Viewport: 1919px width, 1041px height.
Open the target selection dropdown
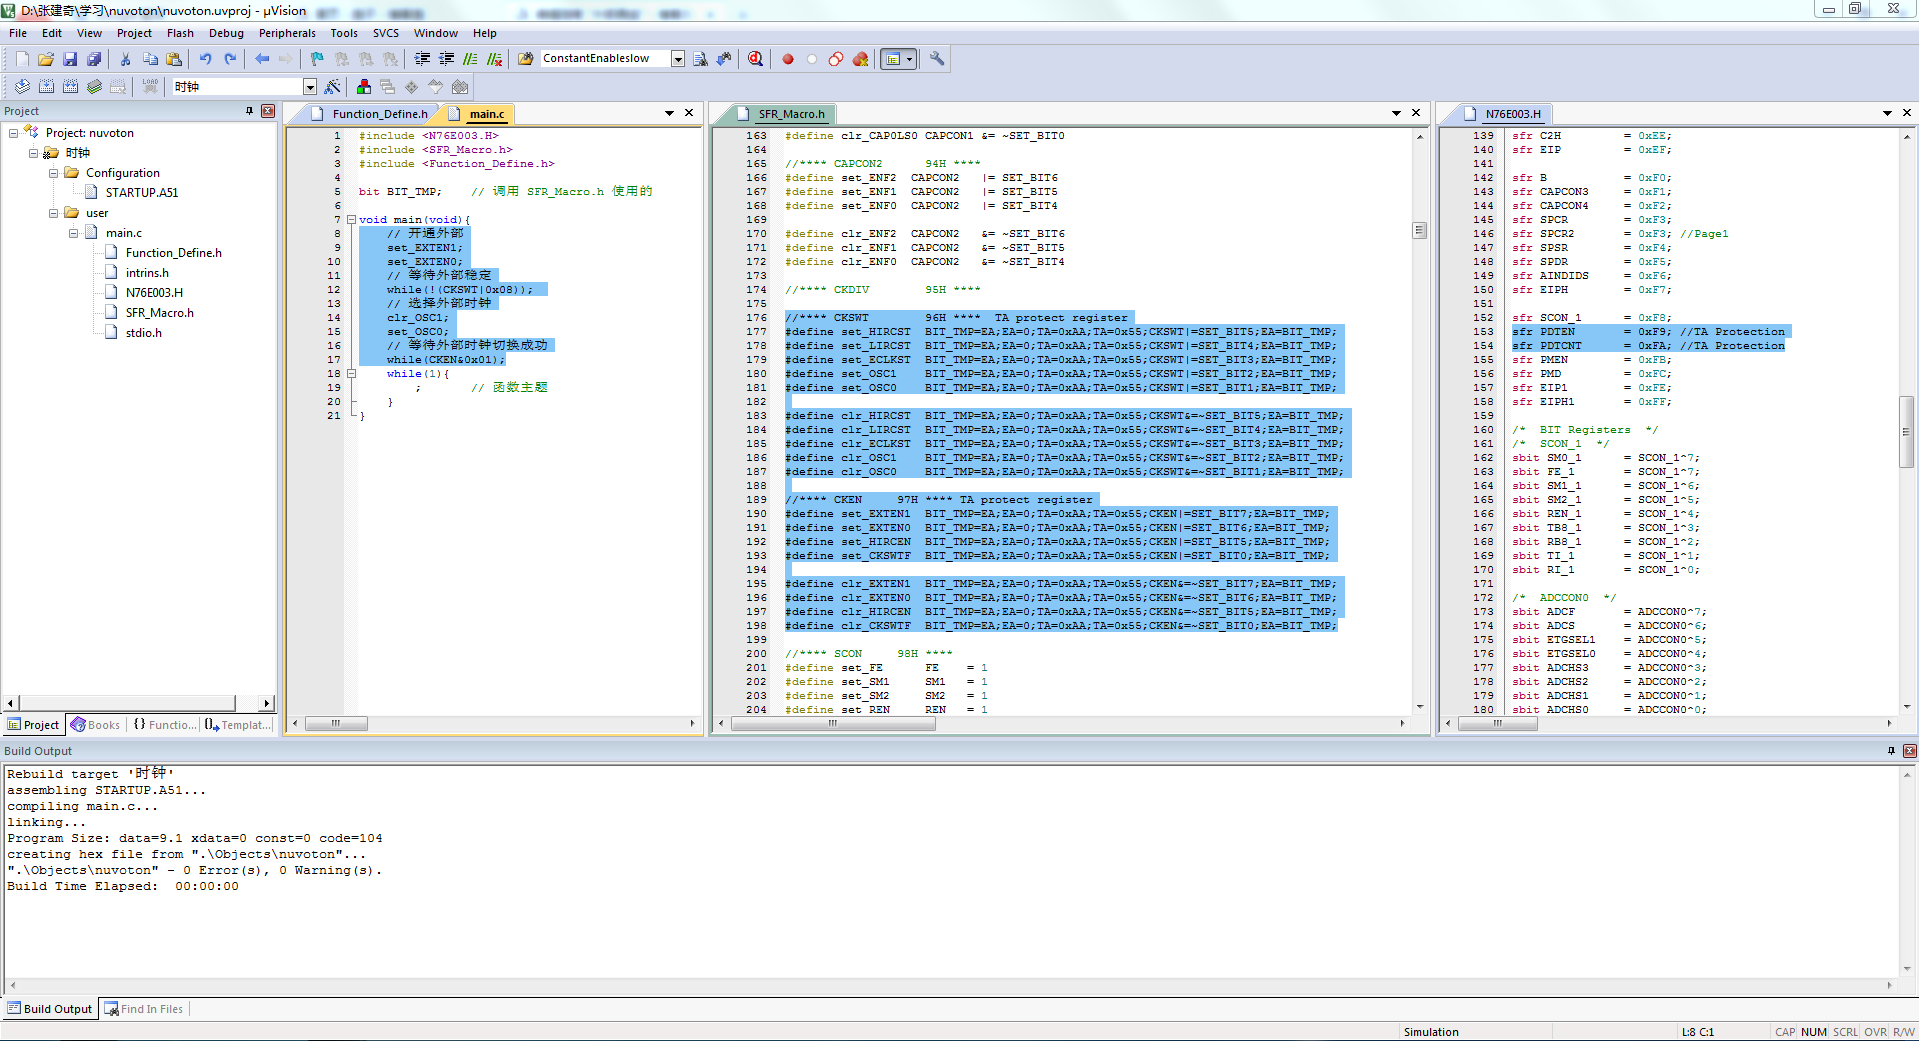pos(309,87)
